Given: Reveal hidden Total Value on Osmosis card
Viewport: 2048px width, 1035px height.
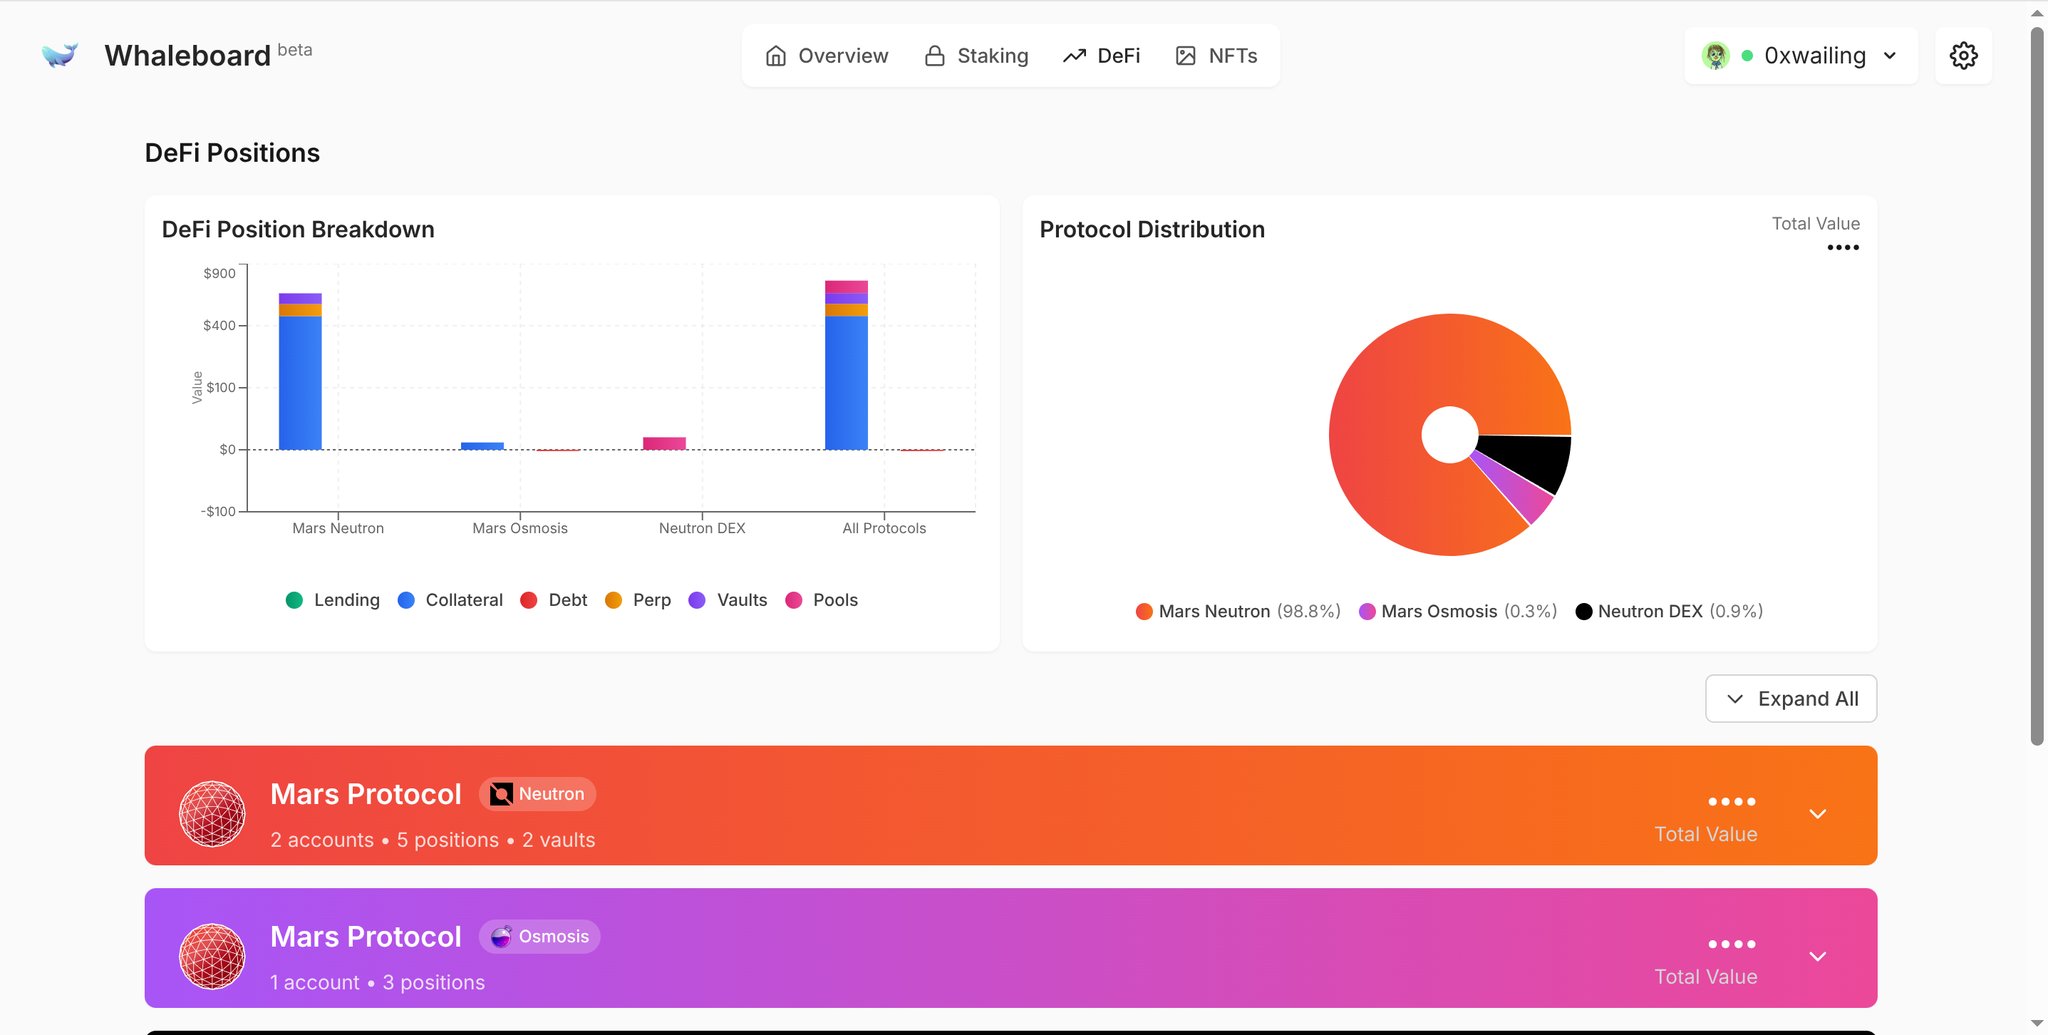Looking at the screenshot, I should tap(1732, 944).
